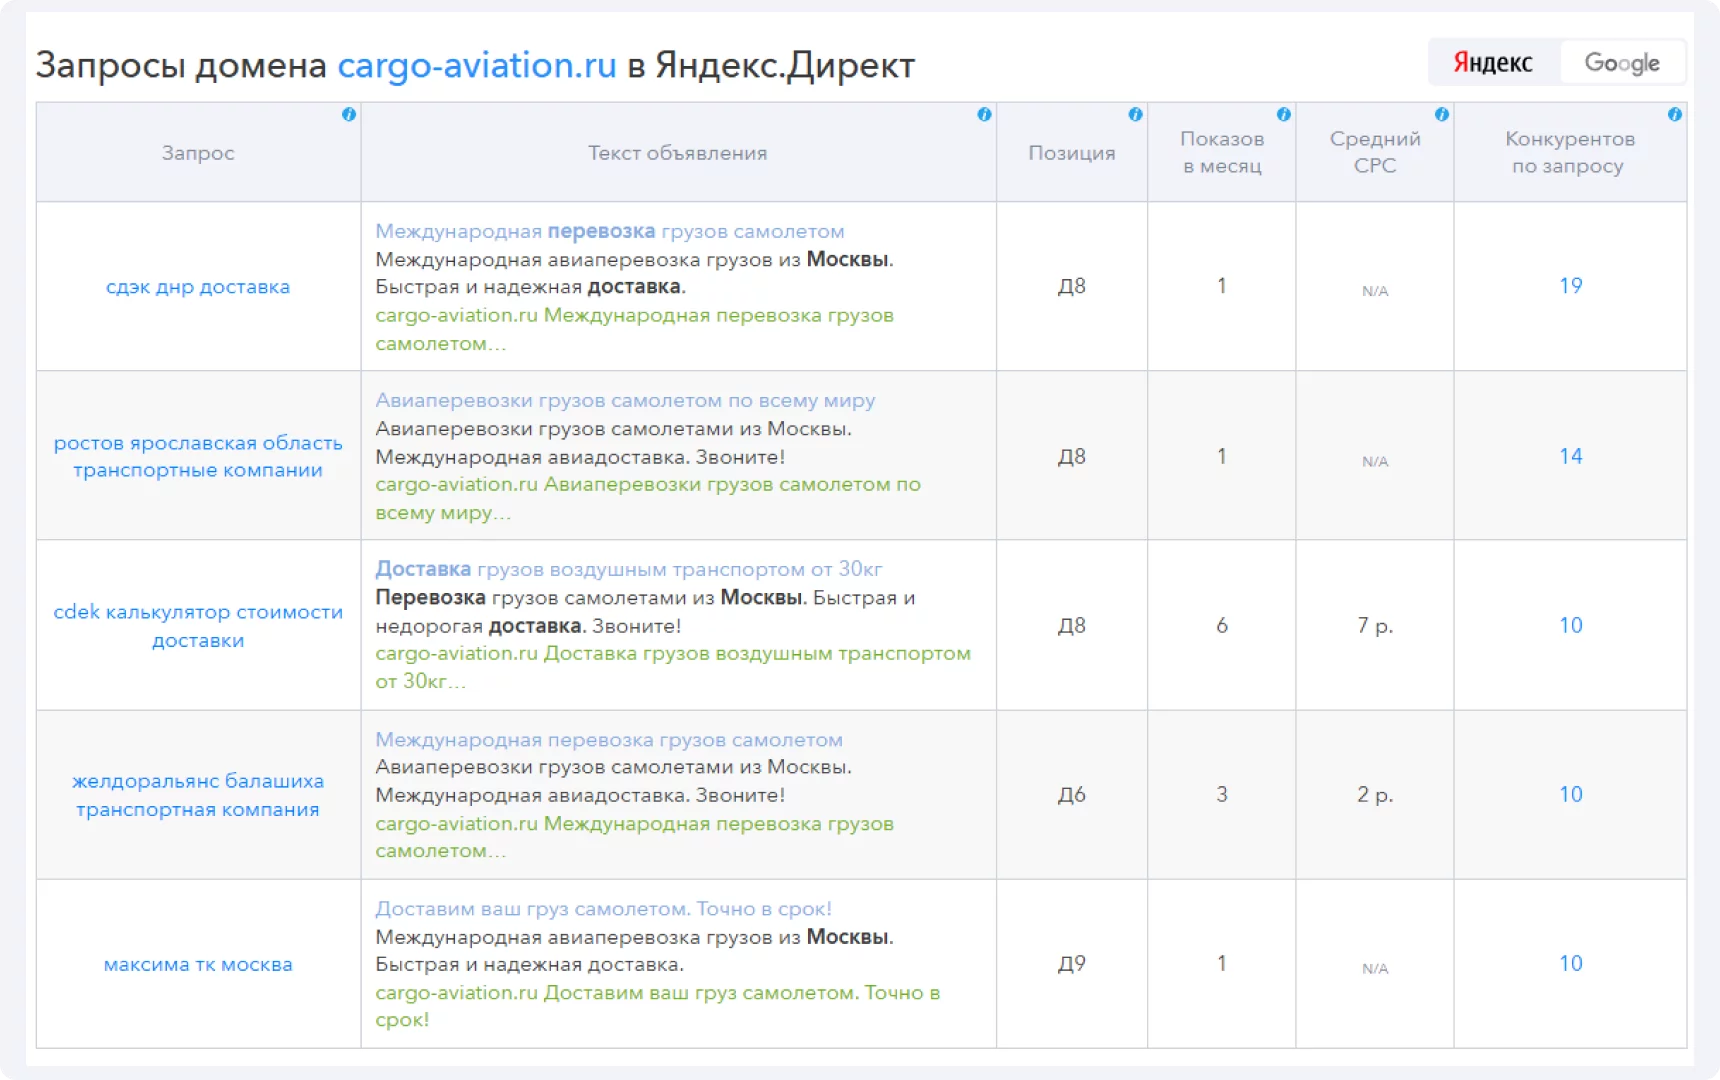Click average CPC value '7 р.'
1720x1080 pixels.
(x=1375, y=625)
